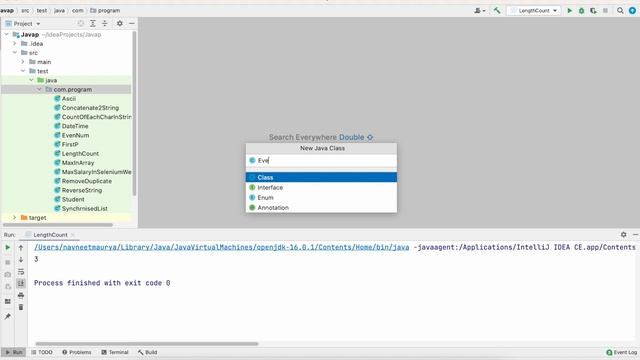
Task: Click the Project panel horizontal scrollbar
Action: [x=58, y=225]
